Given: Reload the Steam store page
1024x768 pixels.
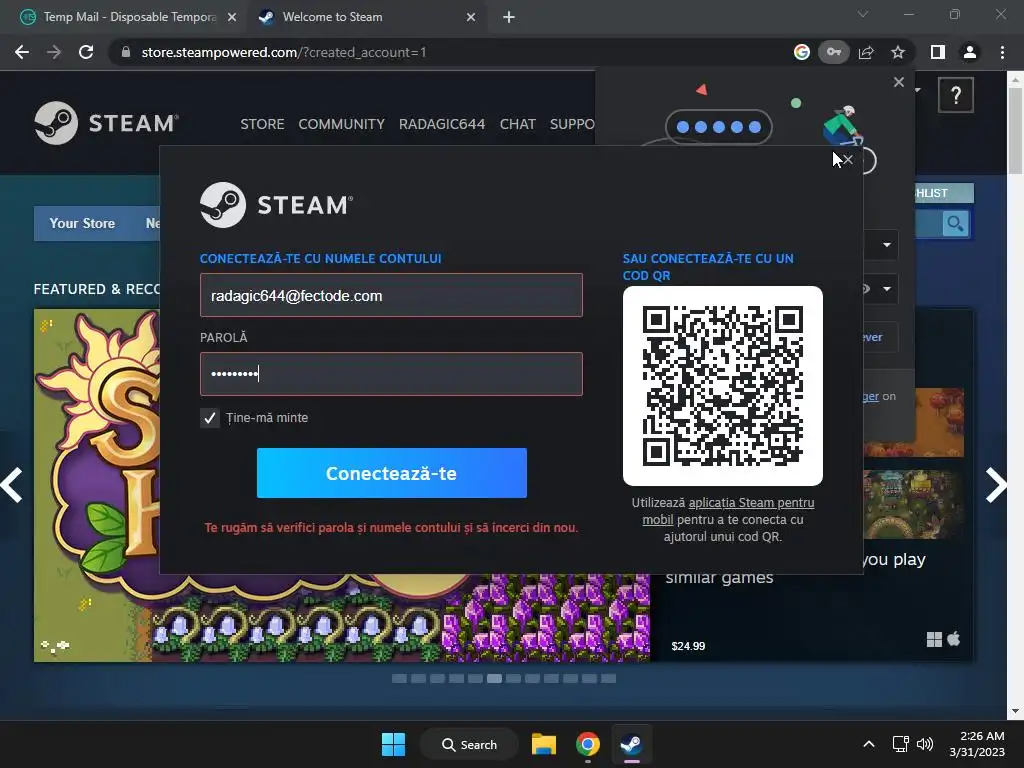Looking at the screenshot, I should point(86,52).
